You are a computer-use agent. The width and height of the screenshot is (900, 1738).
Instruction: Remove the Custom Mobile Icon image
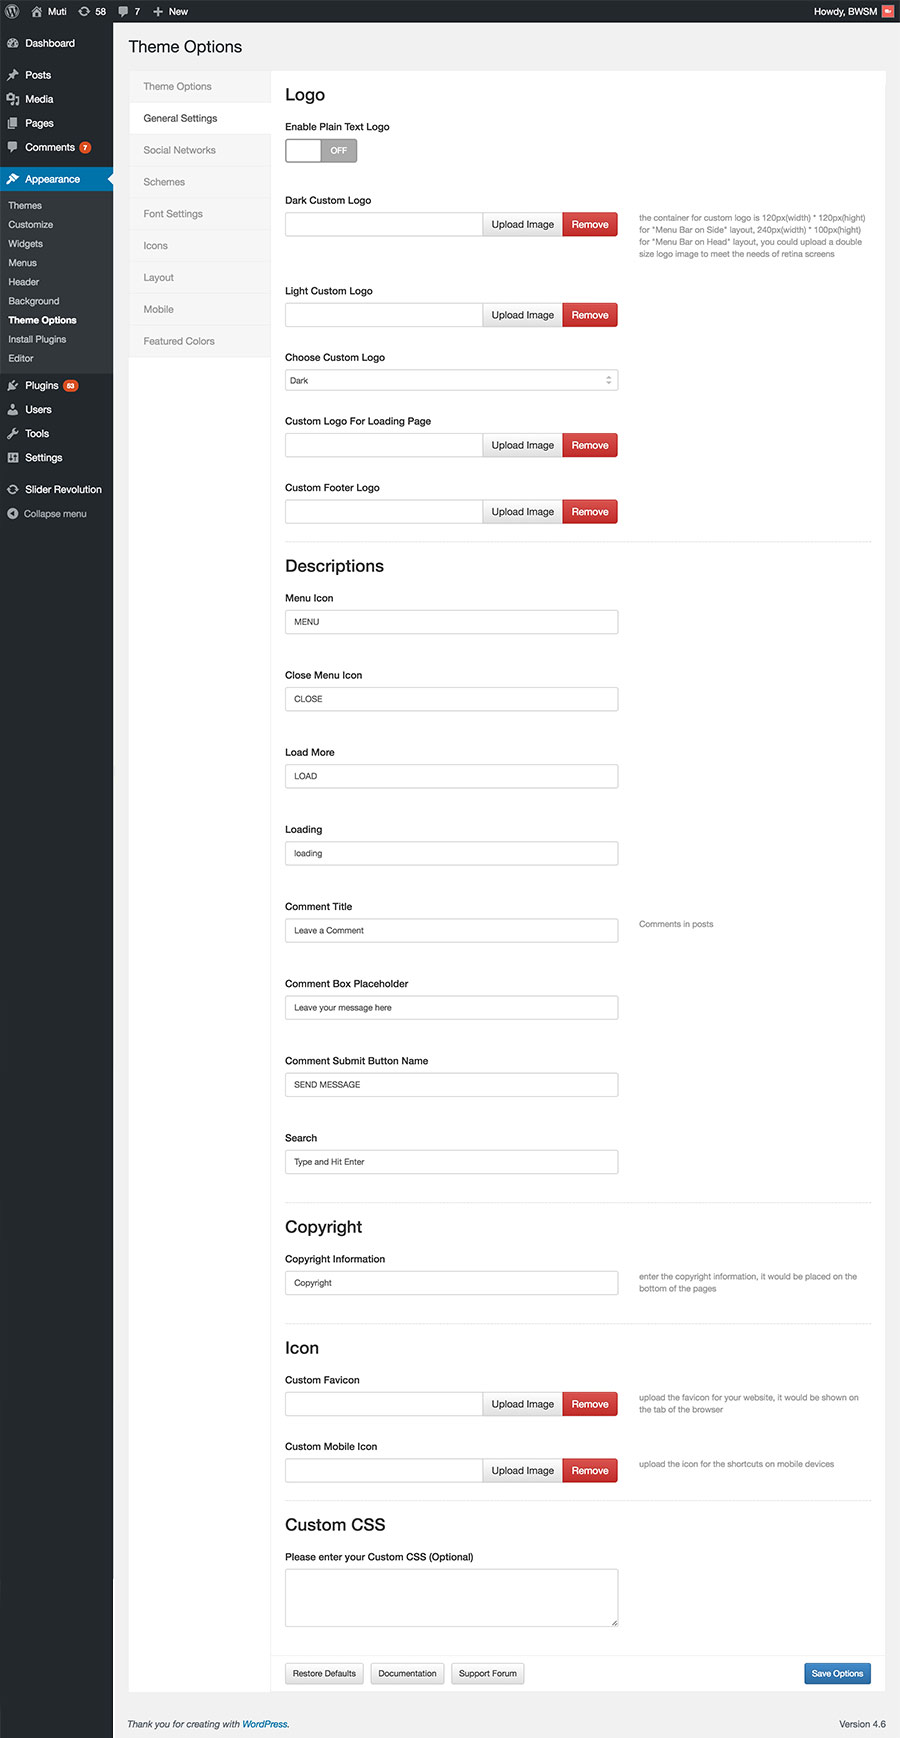590,1471
